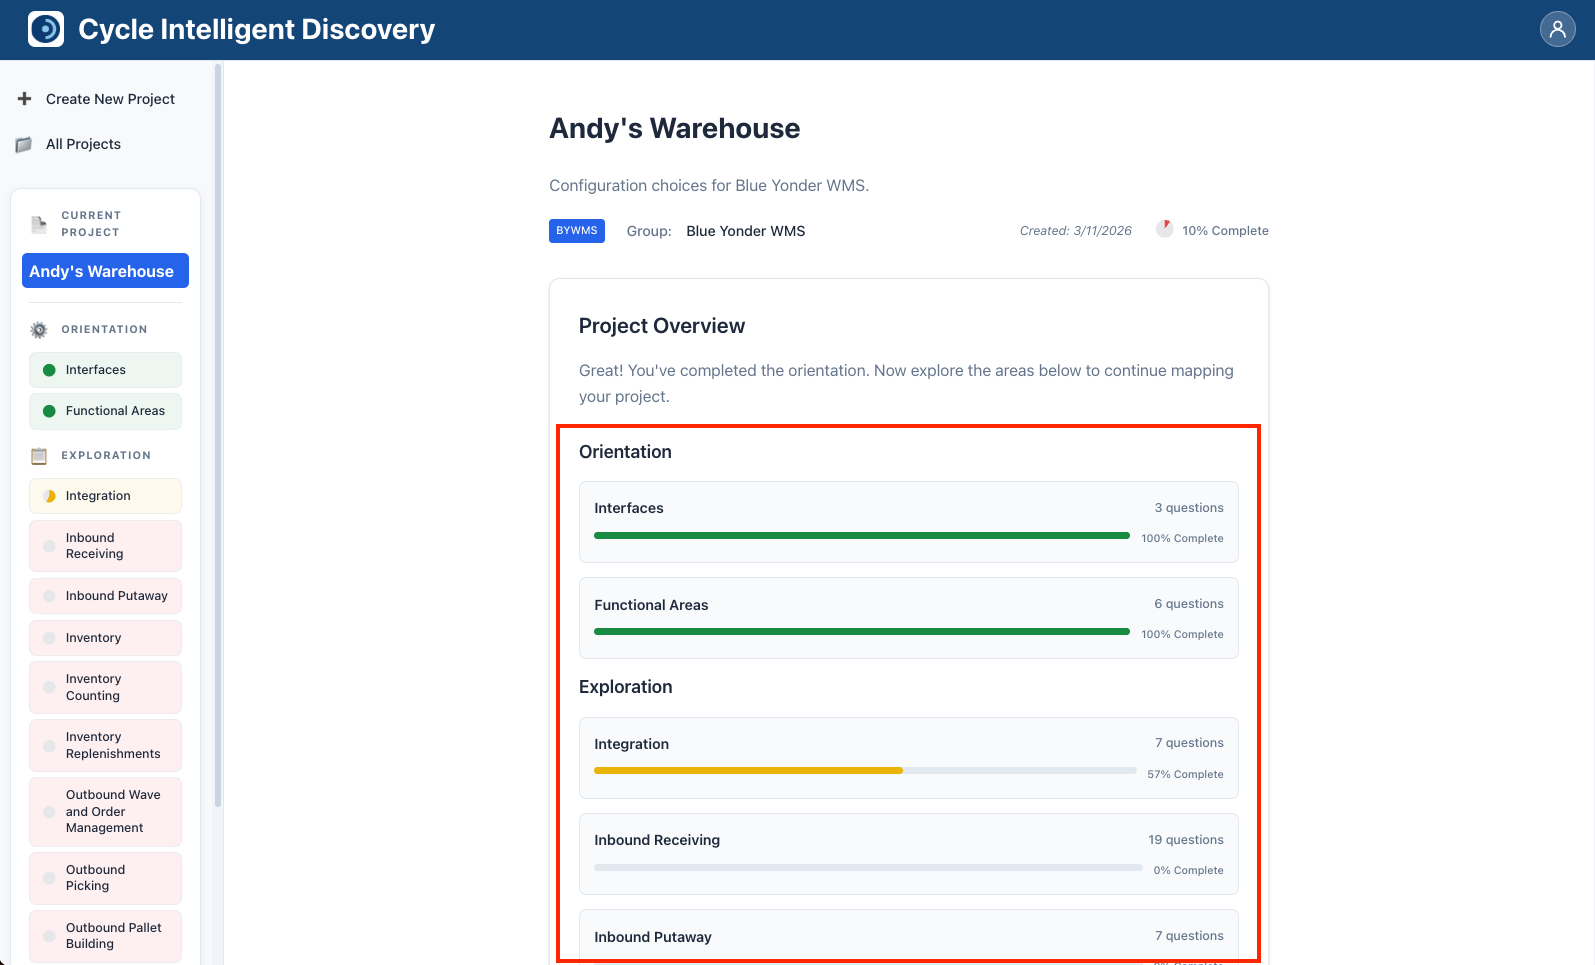
Task: Open Interfaces in the sidebar Orientation section
Action: [105, 370]
